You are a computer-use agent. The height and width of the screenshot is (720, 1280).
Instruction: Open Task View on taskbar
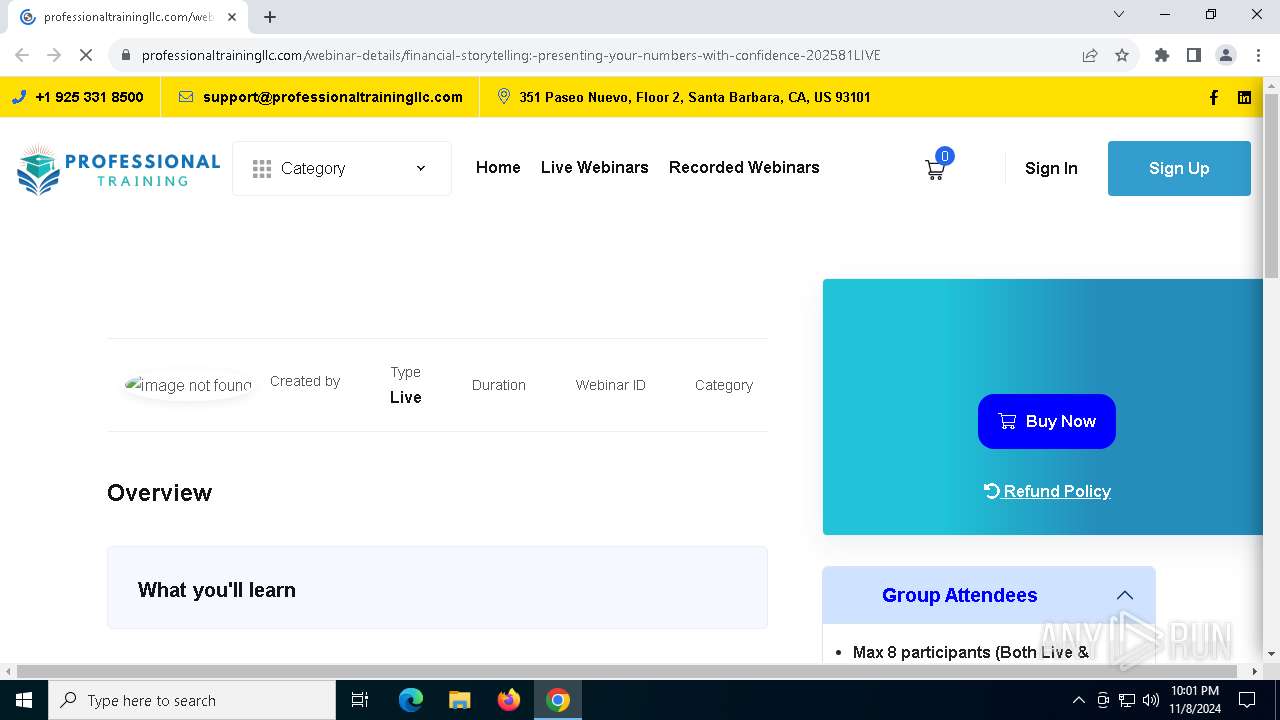point(360,700)
